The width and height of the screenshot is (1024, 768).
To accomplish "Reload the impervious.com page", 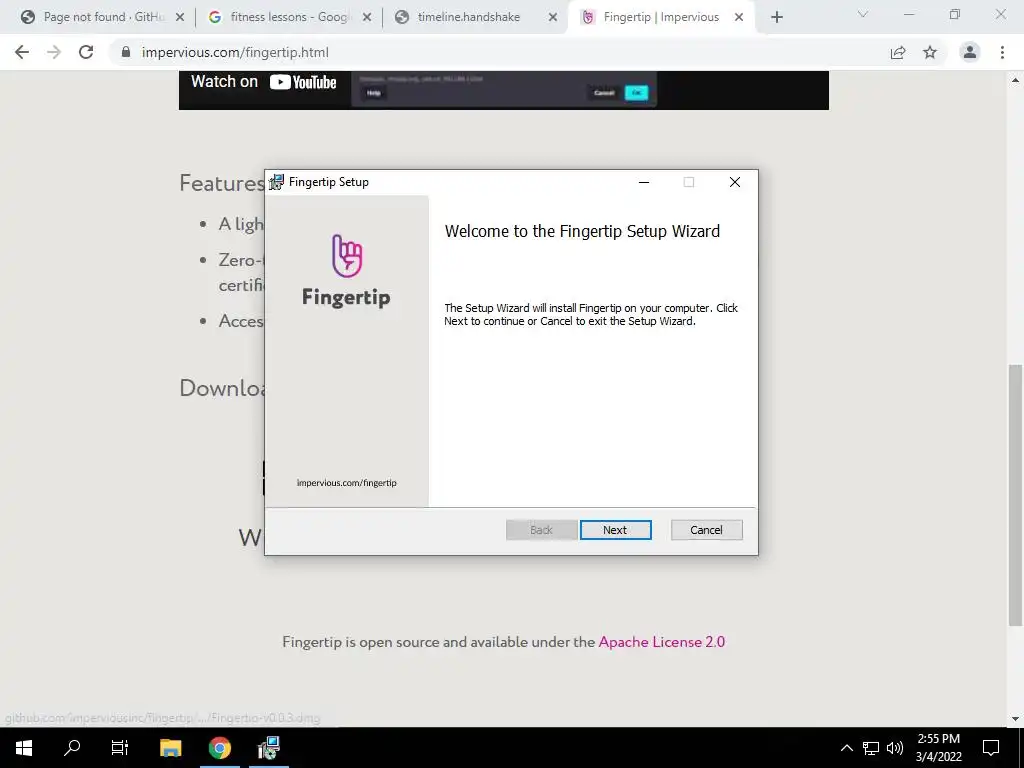I will [x=86, y=52].
